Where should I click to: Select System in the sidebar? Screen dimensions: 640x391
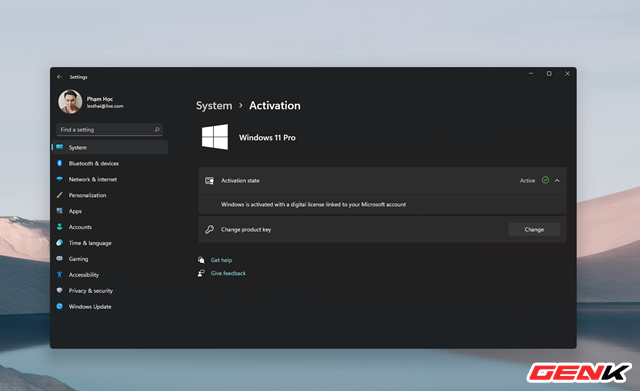[110, 147]
